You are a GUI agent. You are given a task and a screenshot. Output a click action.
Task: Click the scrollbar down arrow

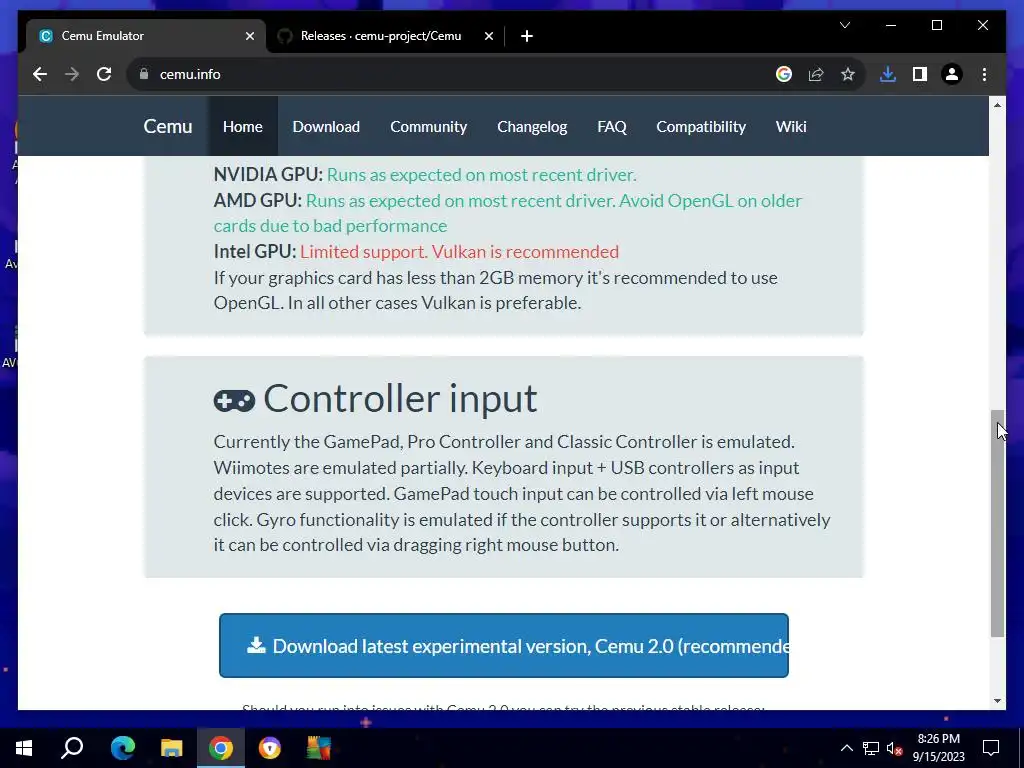(997, 701)
